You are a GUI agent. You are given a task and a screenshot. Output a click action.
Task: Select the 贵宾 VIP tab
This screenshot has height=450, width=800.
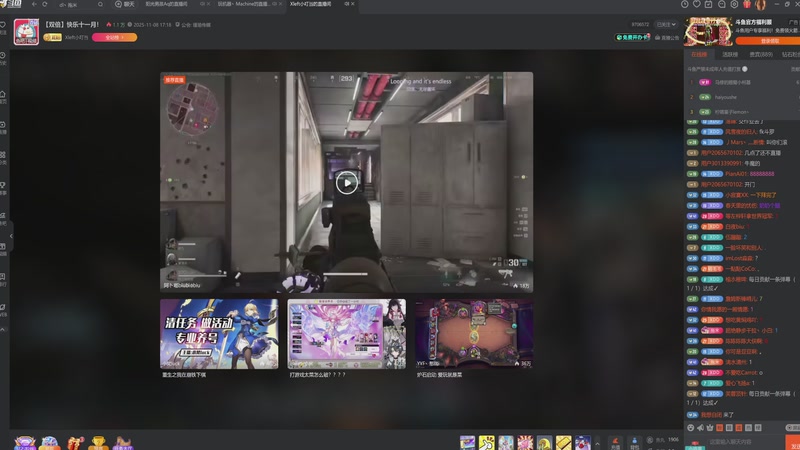tap(761, 55)
